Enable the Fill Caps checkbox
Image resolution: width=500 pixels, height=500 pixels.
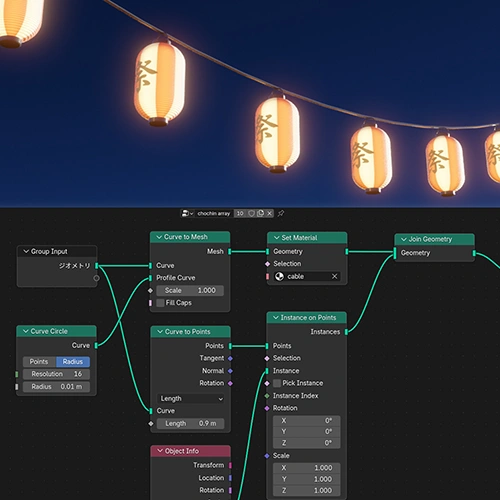pos(160,303)
